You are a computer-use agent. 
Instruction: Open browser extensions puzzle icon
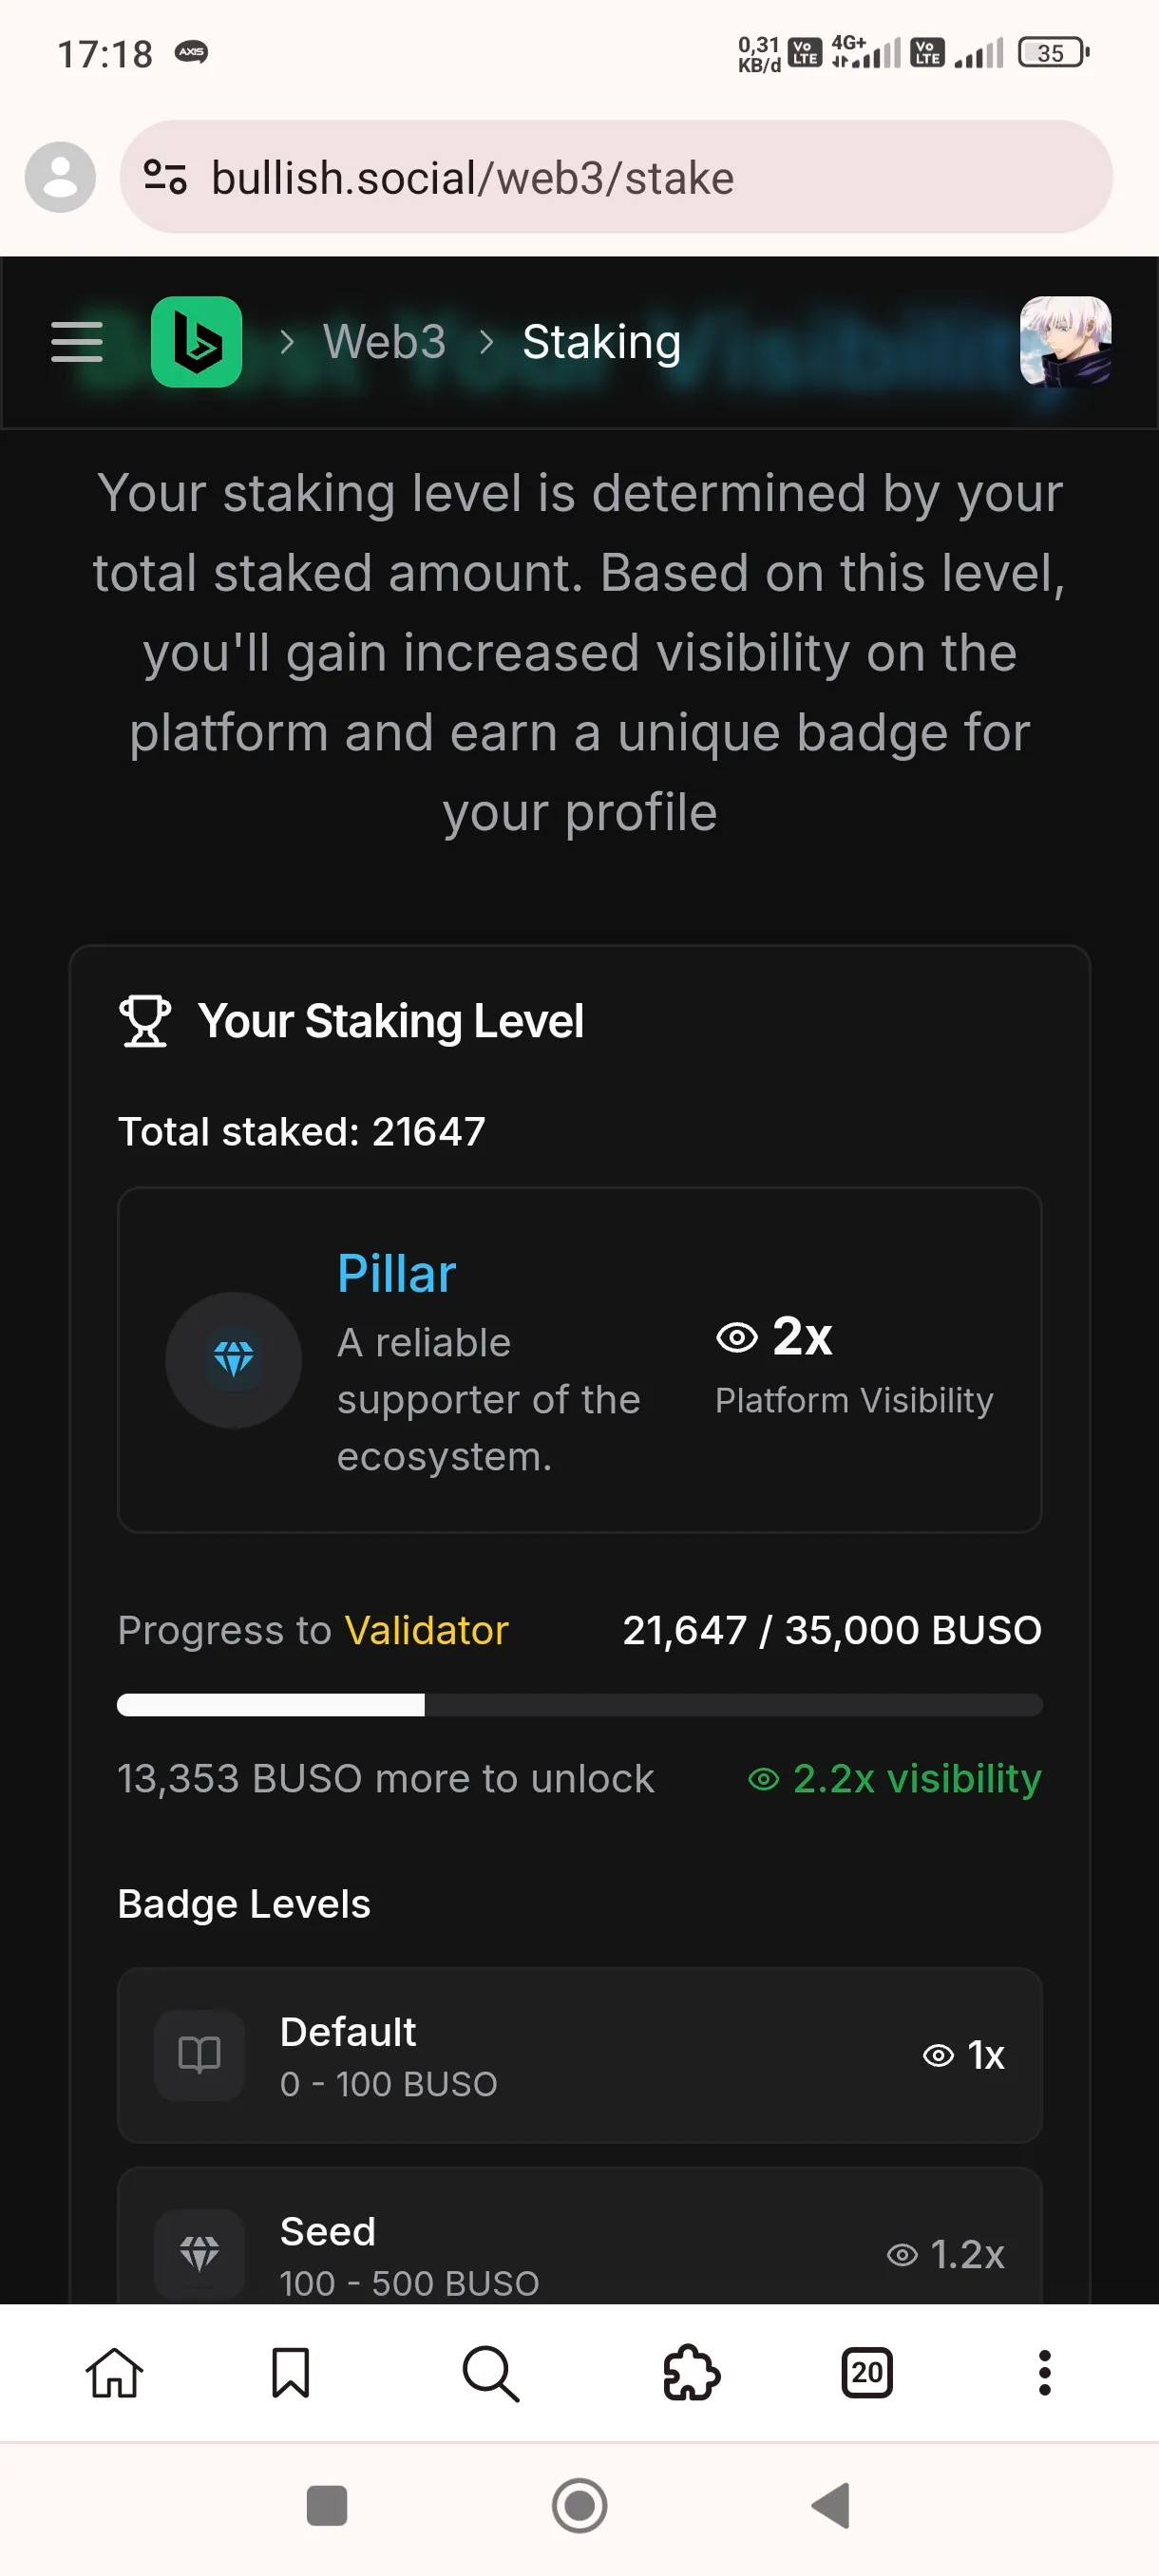[691, 2372]
